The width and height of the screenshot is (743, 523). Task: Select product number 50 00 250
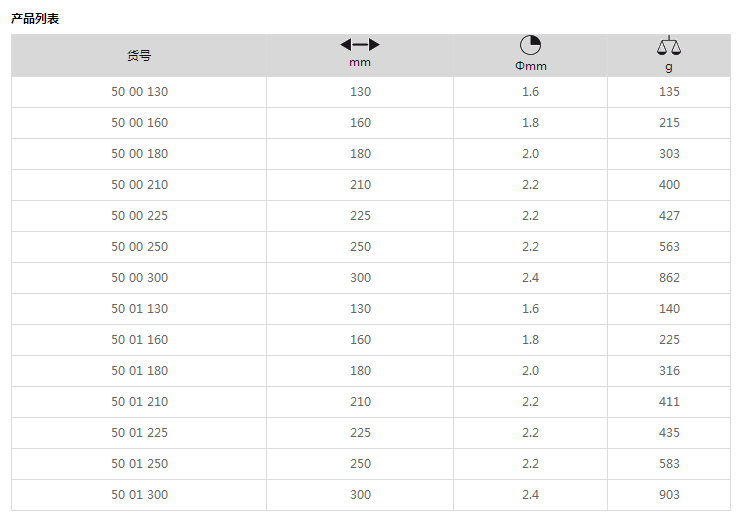(139, 247)
